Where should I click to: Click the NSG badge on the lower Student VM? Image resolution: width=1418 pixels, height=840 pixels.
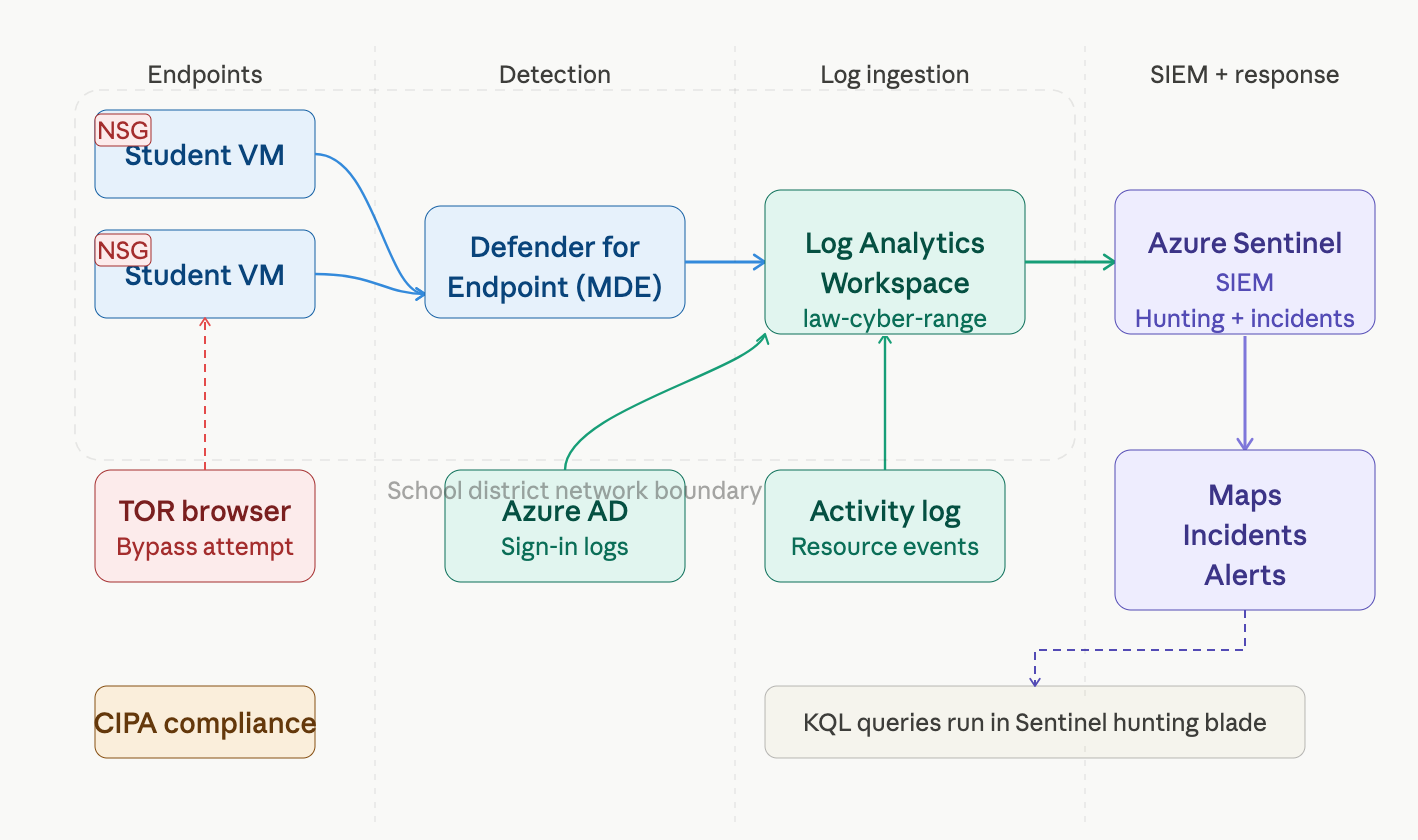(x=123, y=250)
